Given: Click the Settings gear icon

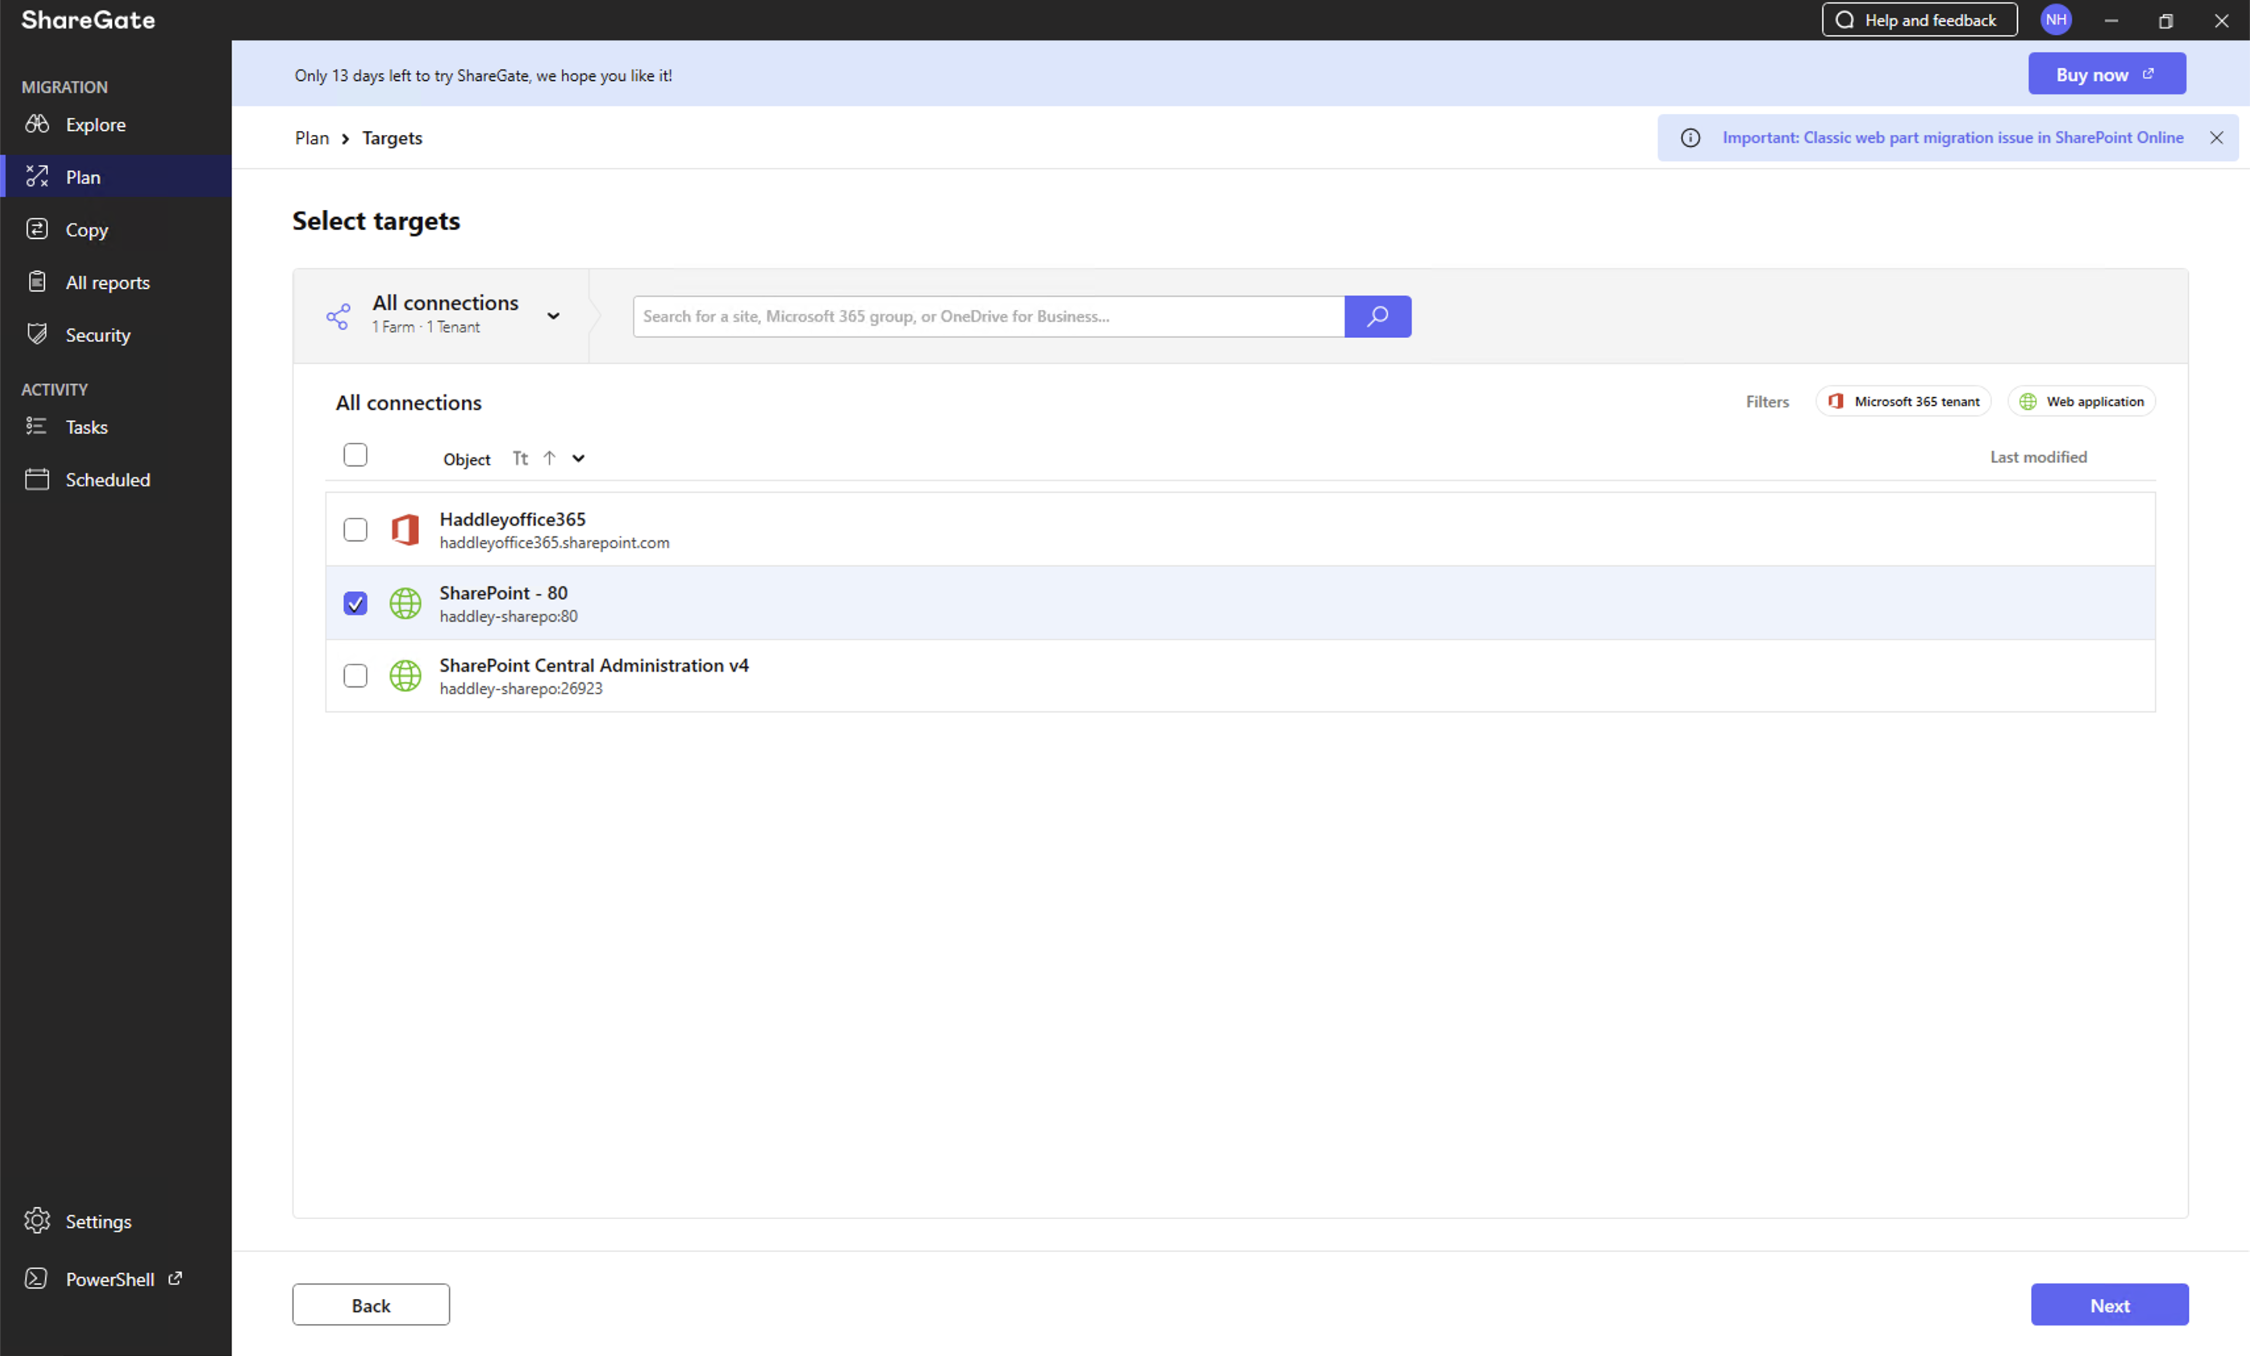Looking at the screenshot, I should tap(37, 1221).
